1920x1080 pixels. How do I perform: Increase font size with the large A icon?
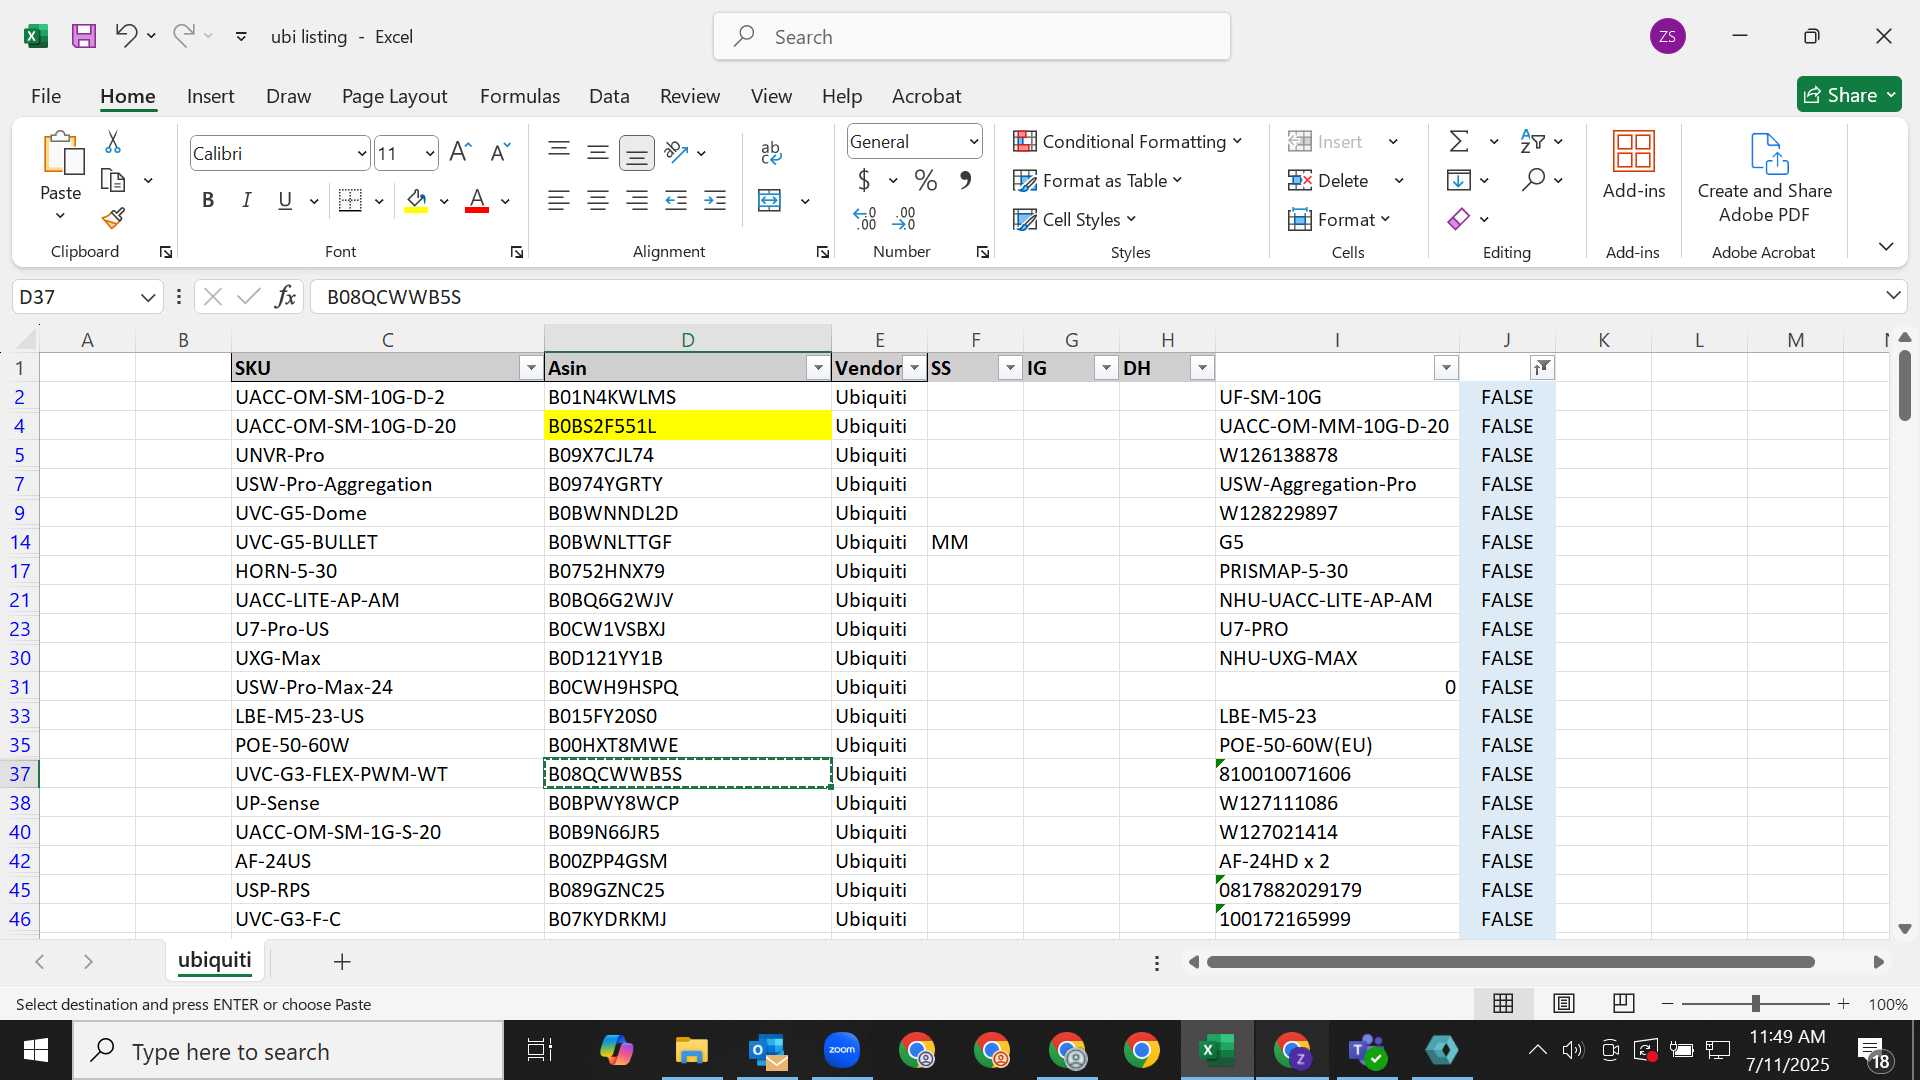pos(460,152)
